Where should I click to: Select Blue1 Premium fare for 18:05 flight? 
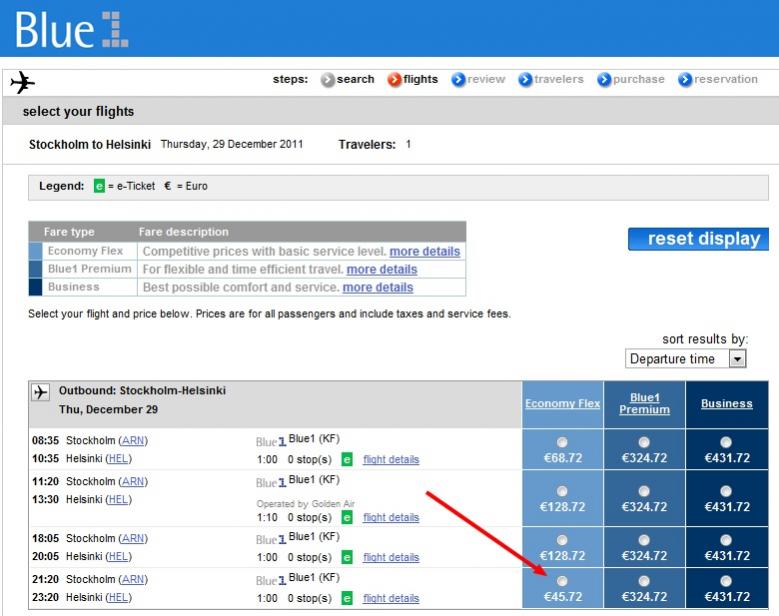click(644, 539)
